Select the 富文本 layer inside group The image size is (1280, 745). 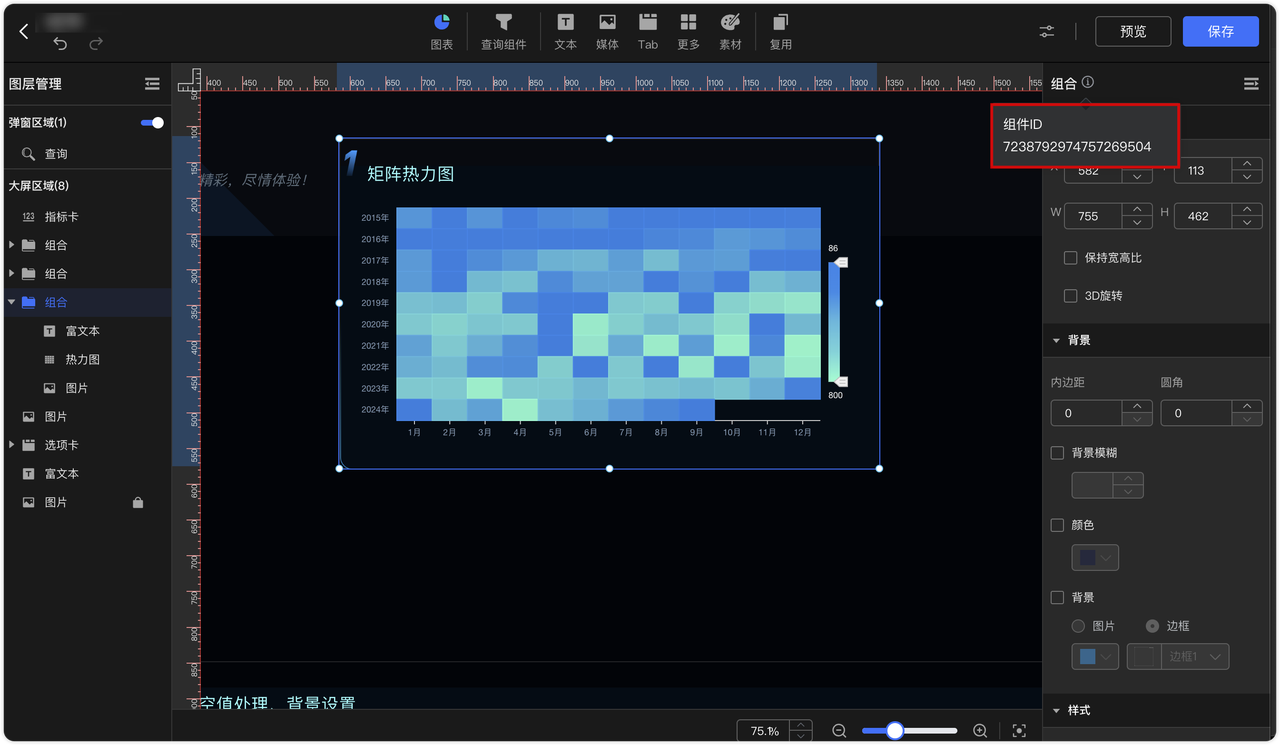[x=86, y=330]
